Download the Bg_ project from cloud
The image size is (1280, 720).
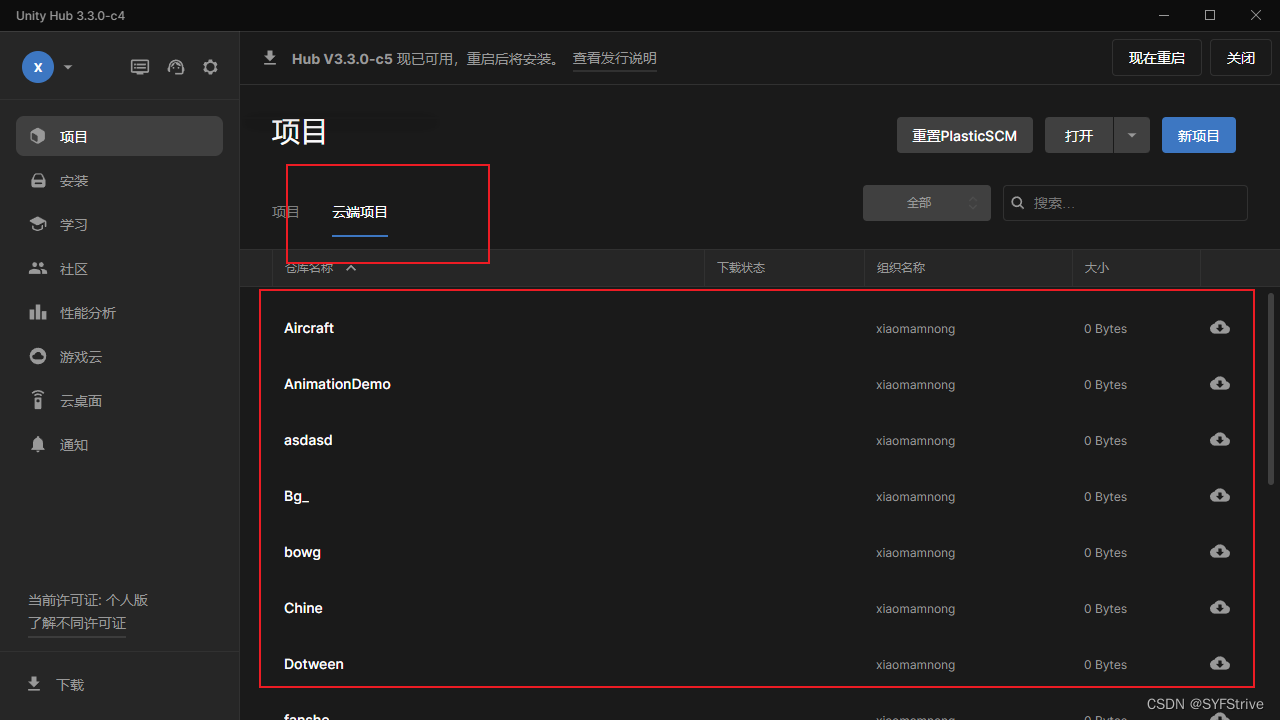pyautogui.click(x=1220, y=495)
